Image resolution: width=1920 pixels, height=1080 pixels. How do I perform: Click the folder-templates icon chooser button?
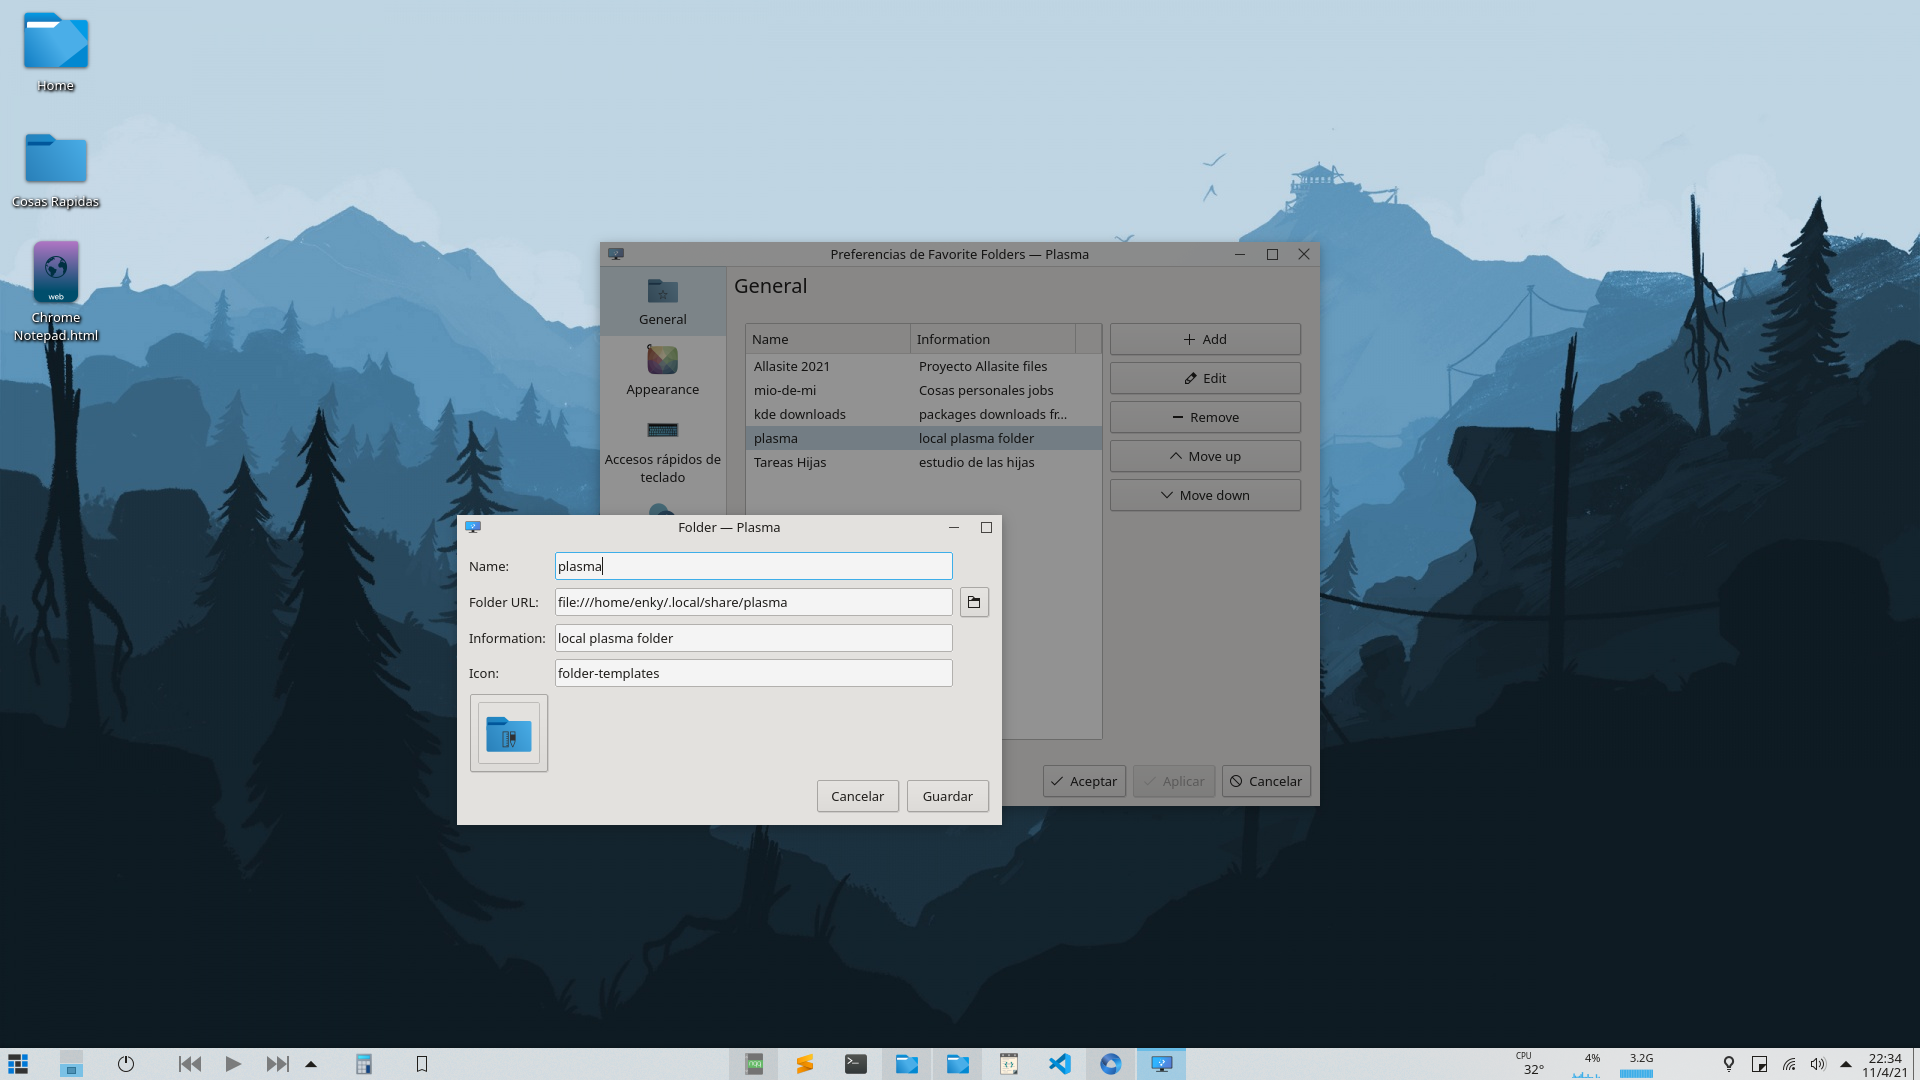point(509,733)
